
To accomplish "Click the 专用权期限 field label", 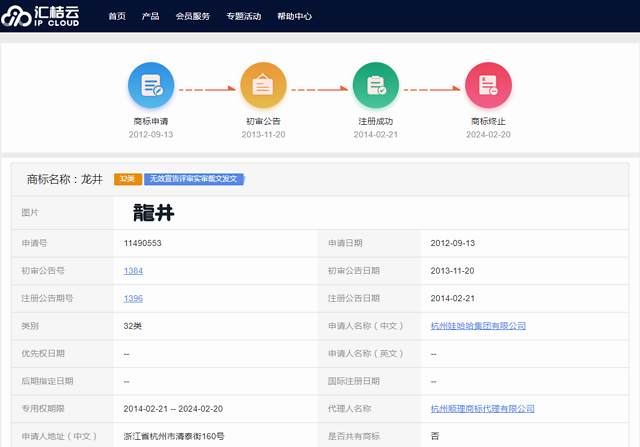I will [x=43, y=409].
